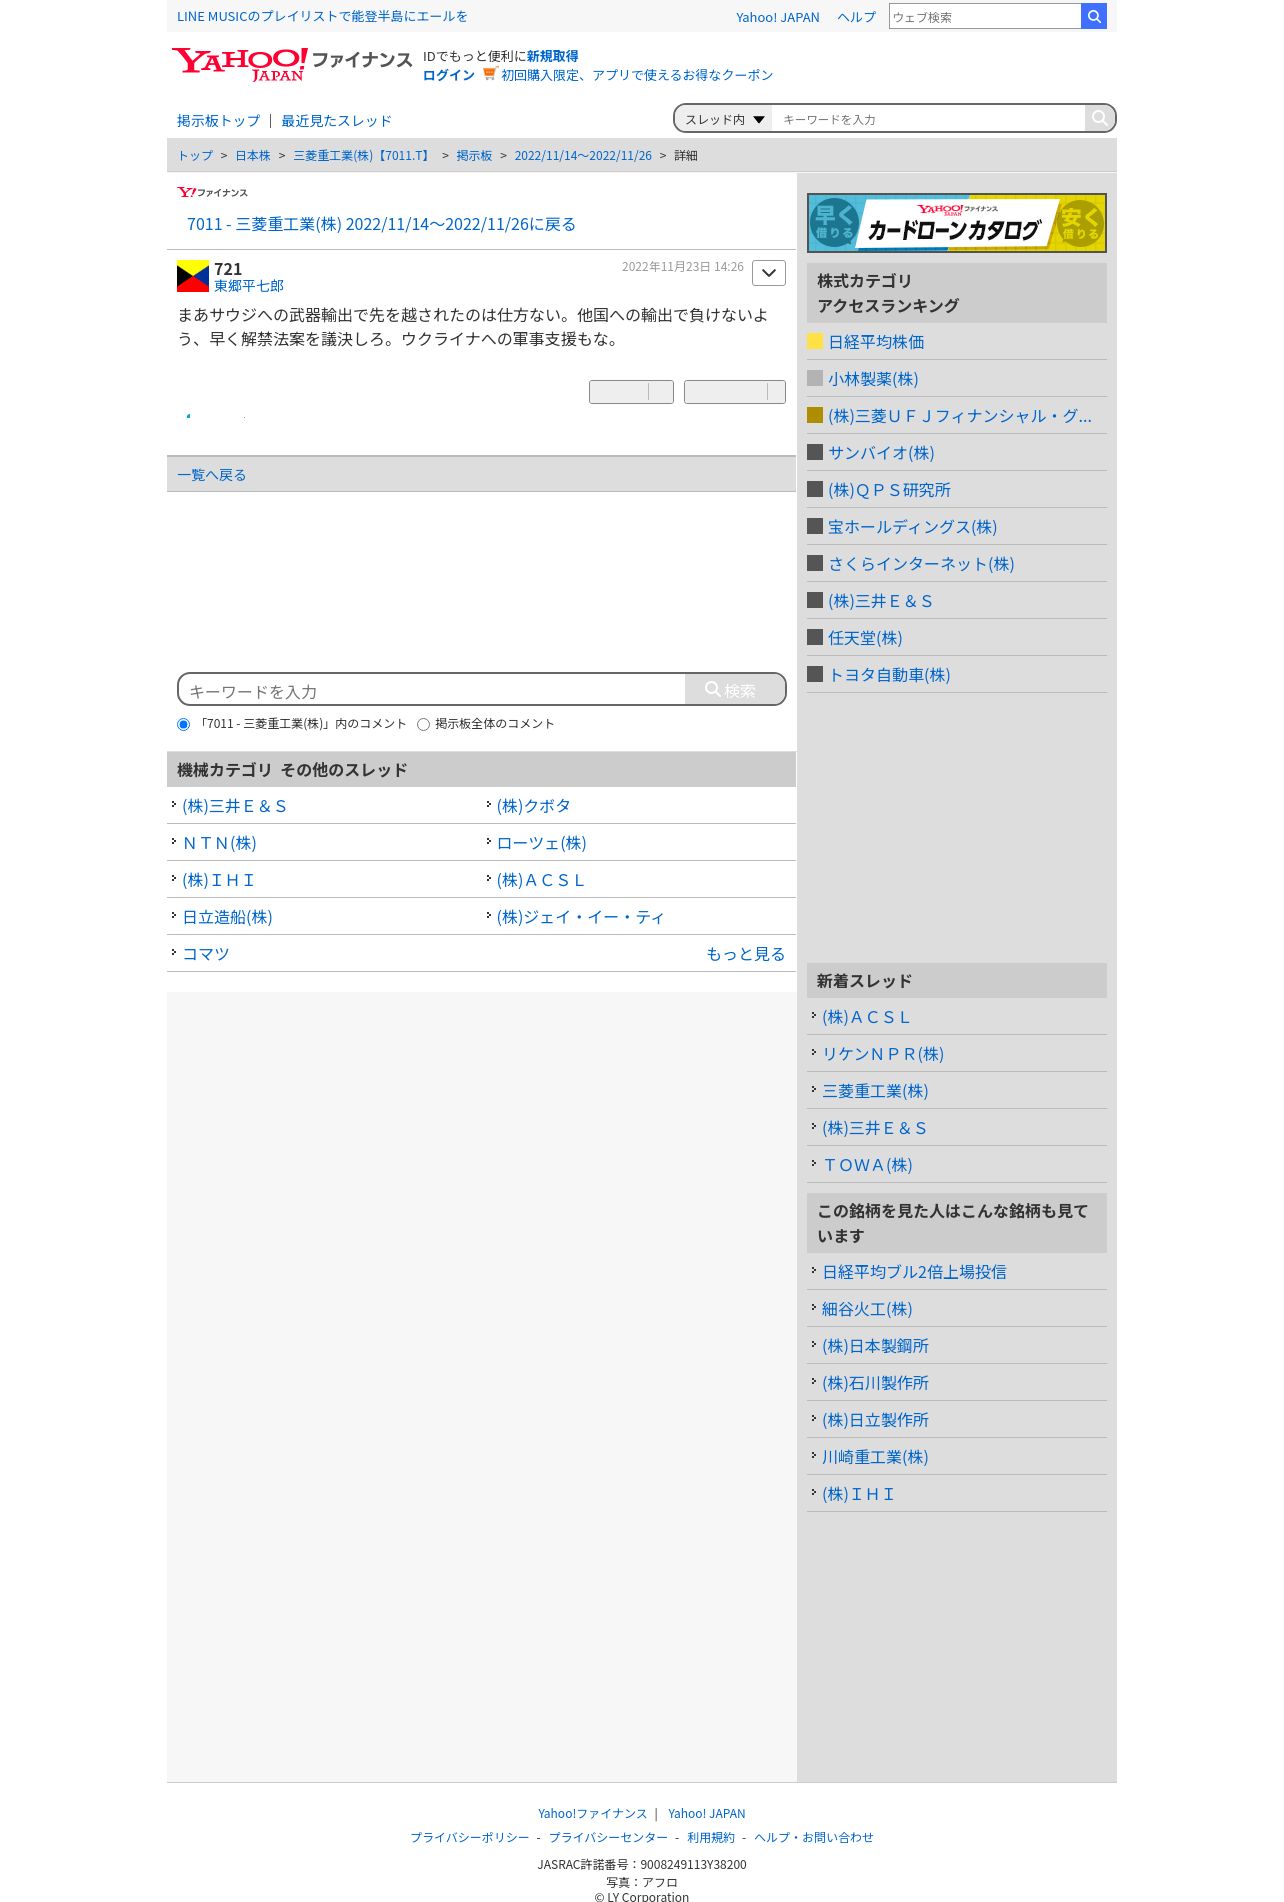Go to the 掲示板 breadcrumb
1284x1902 pixels.
[474, 156]
